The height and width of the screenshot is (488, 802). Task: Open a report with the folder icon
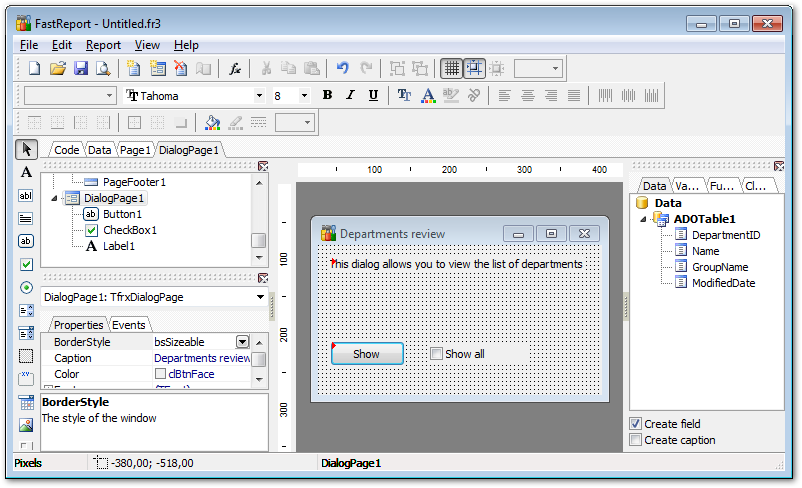(58, 68)
